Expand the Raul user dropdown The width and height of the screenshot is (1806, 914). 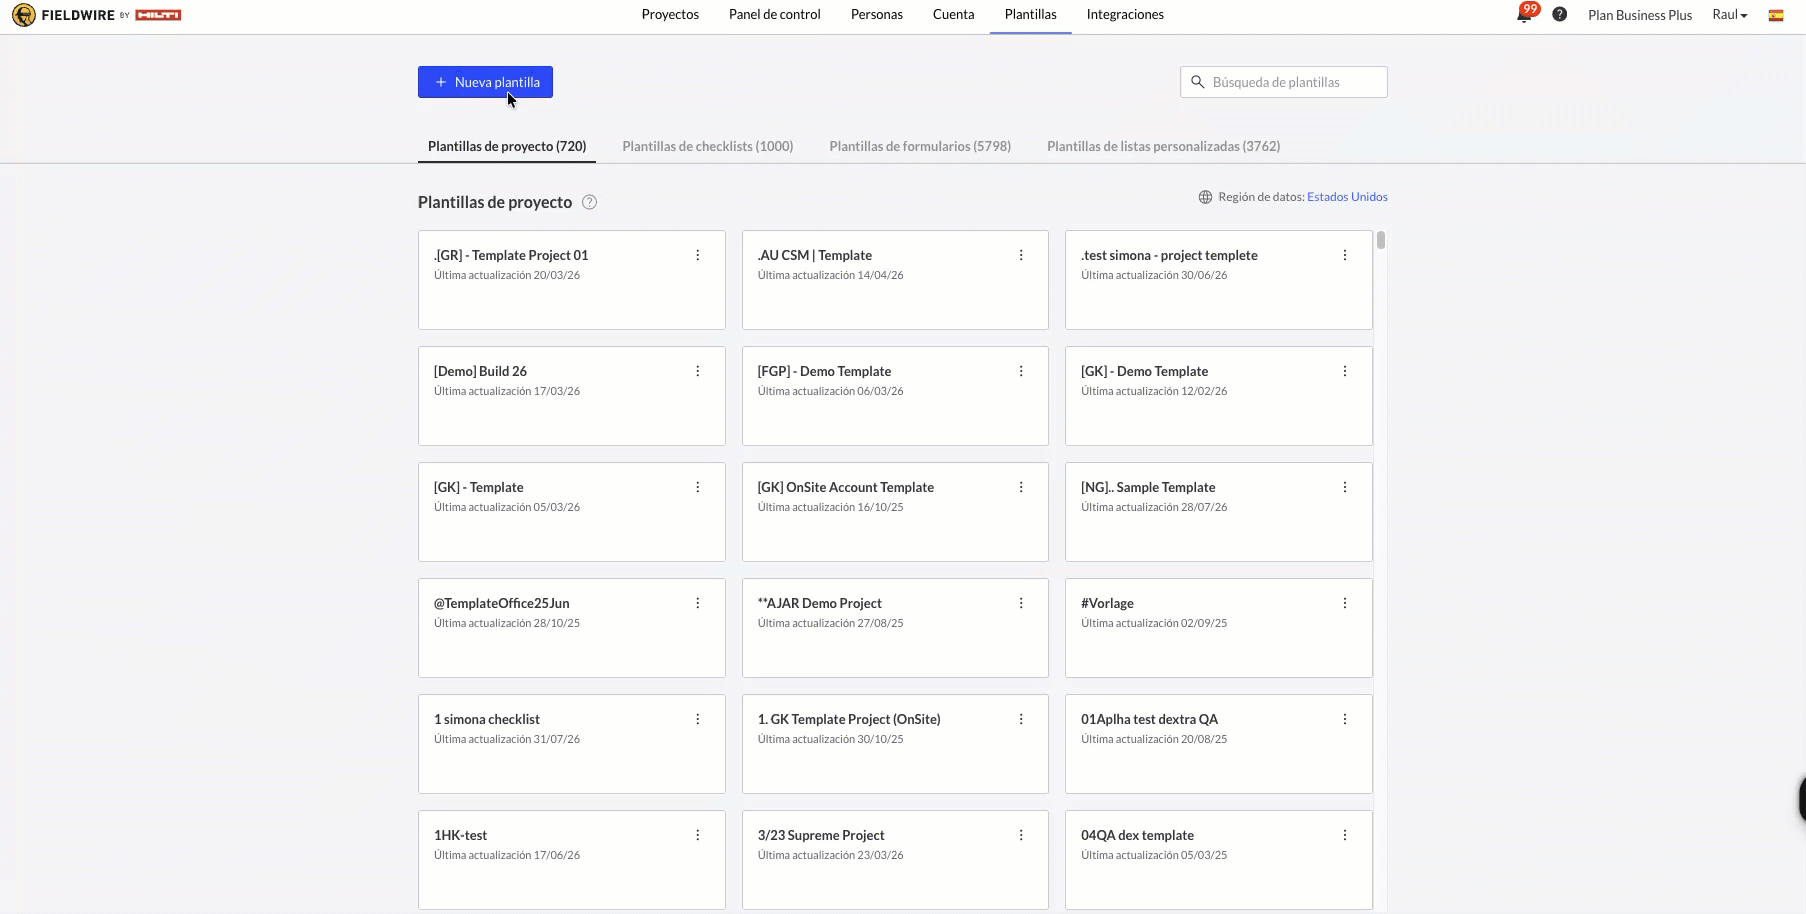[1730, 15]
